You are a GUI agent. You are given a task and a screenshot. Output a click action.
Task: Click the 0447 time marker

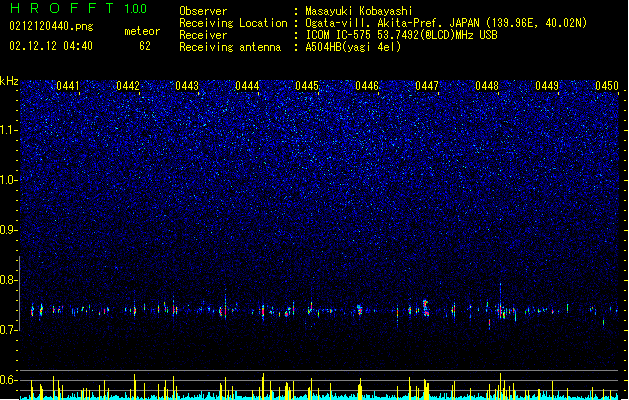pyautogui.click(x=427, y=86)
